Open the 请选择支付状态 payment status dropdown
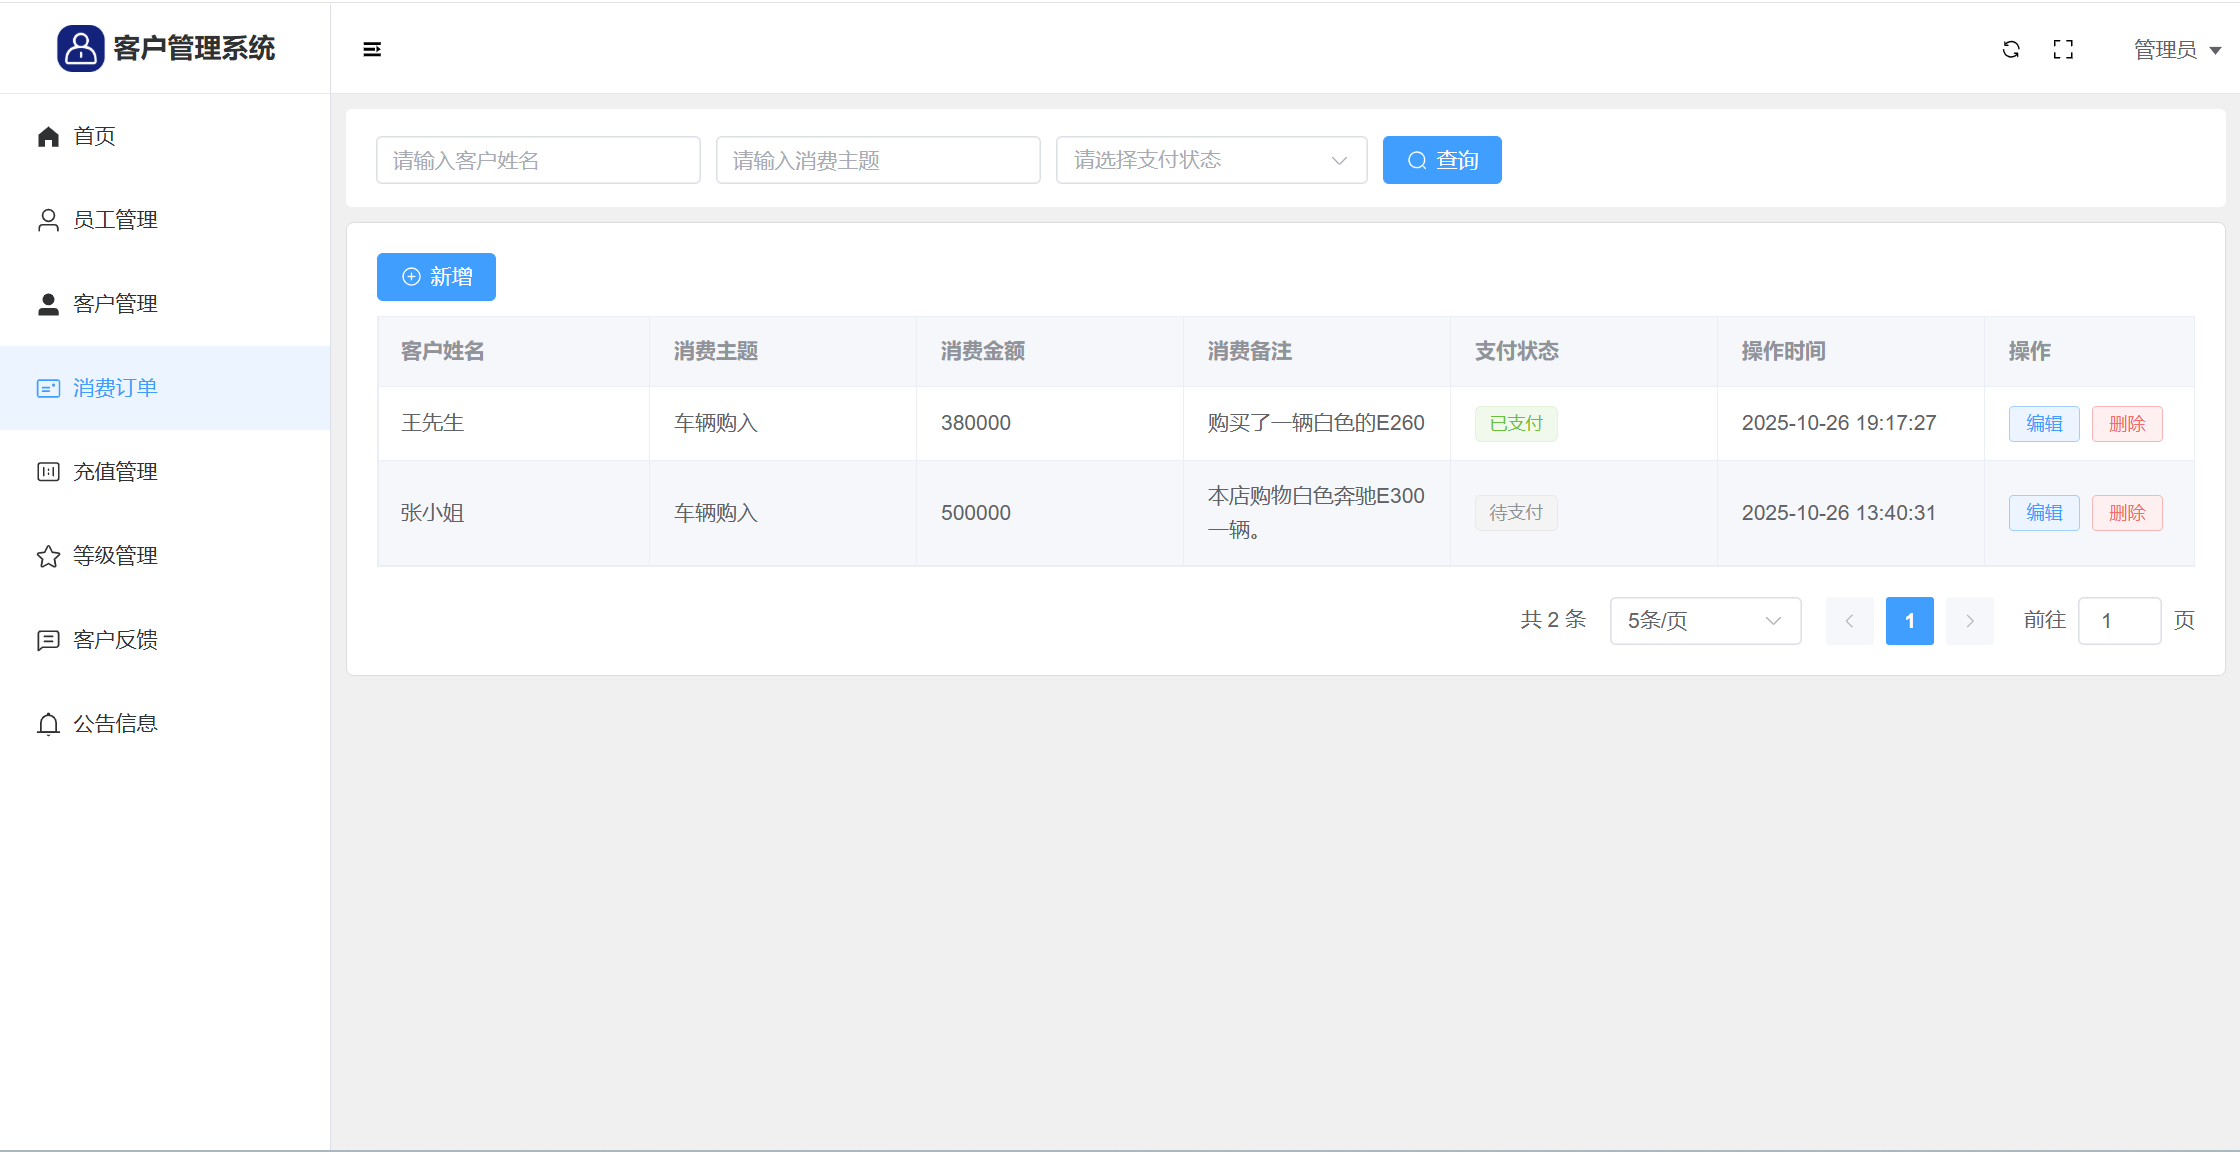The width and height of the screenshot is (2240, 1152). (x=1211, y=160)
